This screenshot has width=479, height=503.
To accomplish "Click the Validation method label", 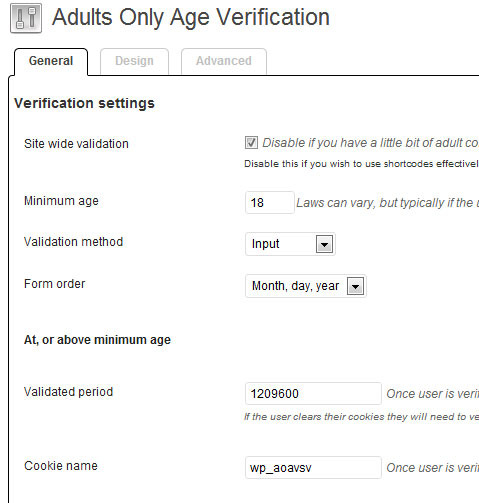I will click(74, 242).
